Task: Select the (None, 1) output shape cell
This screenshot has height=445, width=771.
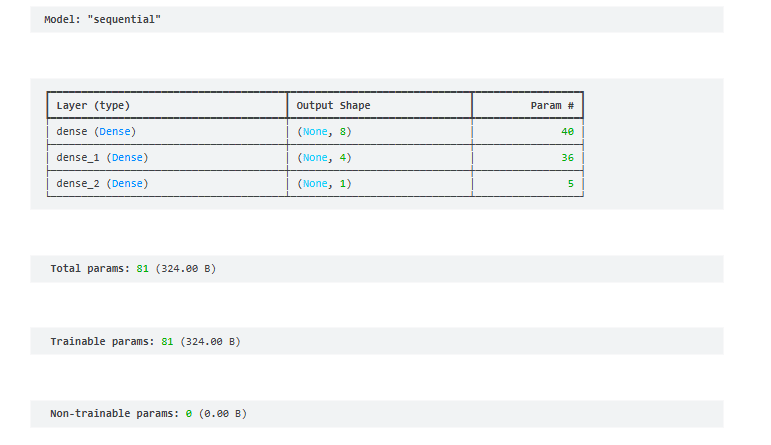Action: (x=324, y=183)
